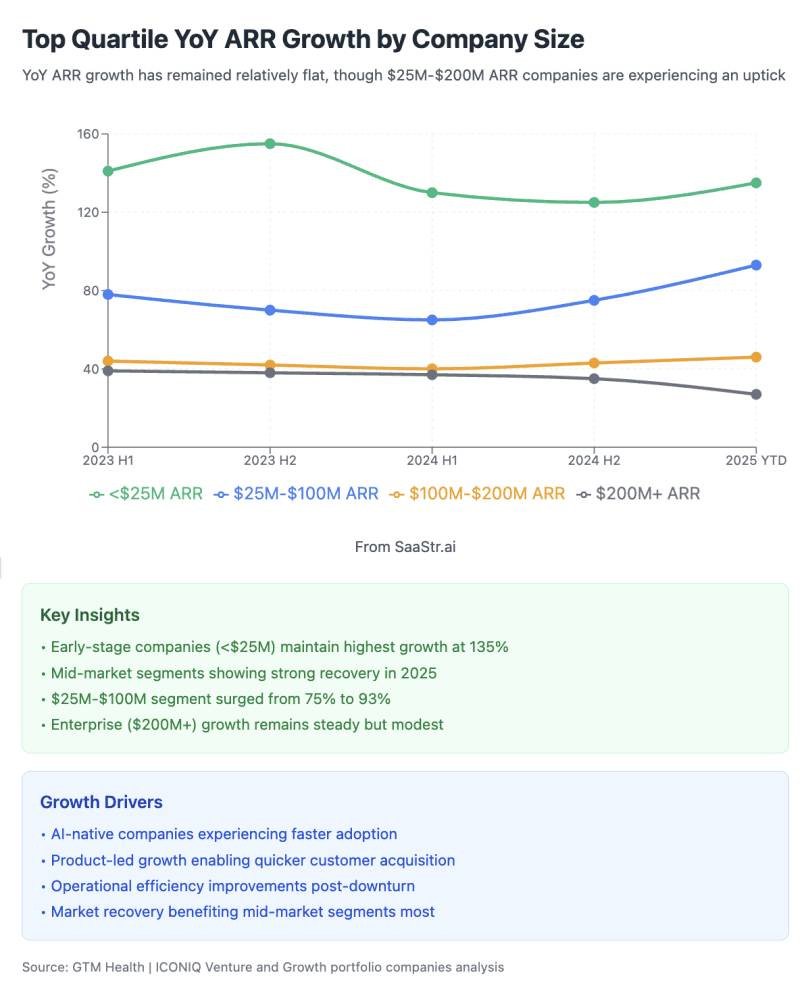This screenshot has width=804, height=1000.
Task: Select the gray data point at 2025 YTD
Action: pyautogui.click(x=756, y=394)
